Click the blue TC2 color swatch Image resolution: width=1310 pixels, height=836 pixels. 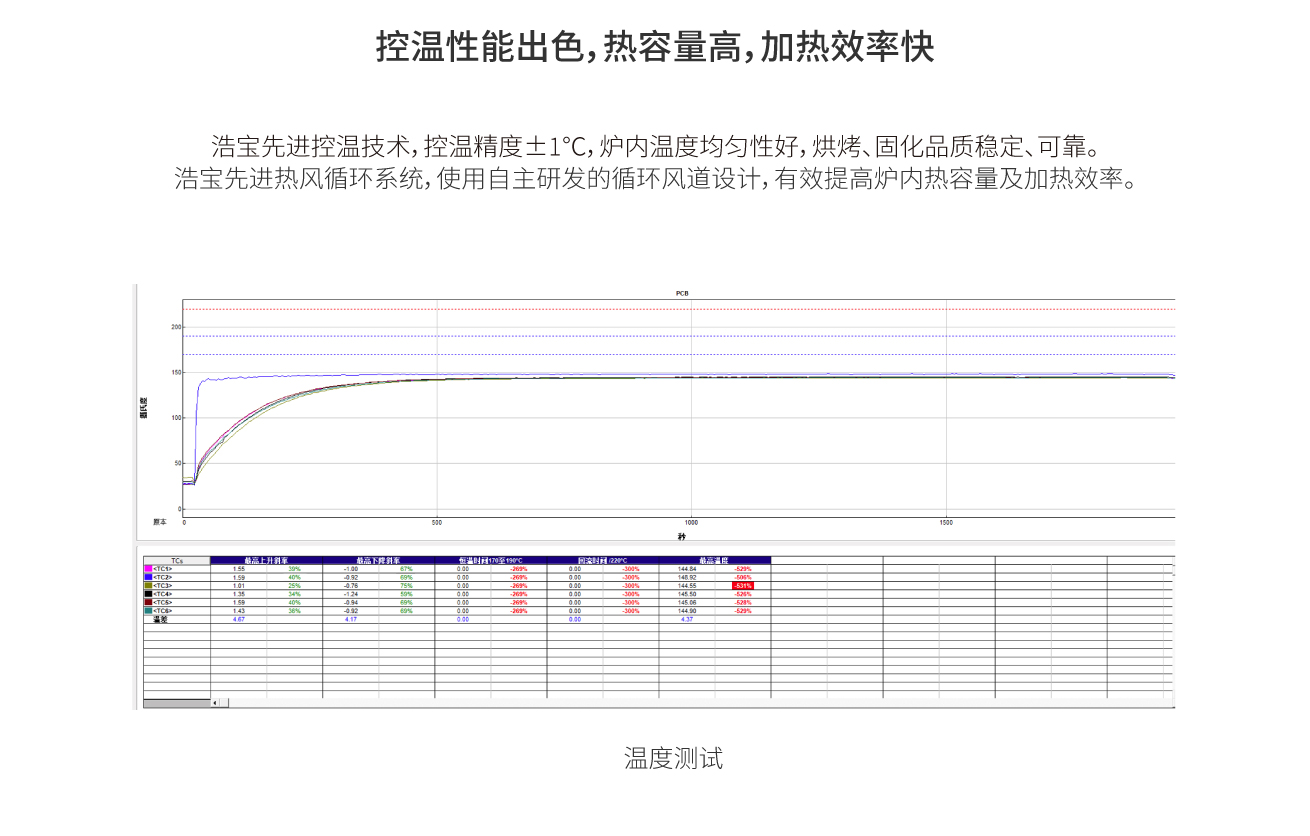(148, 577)
